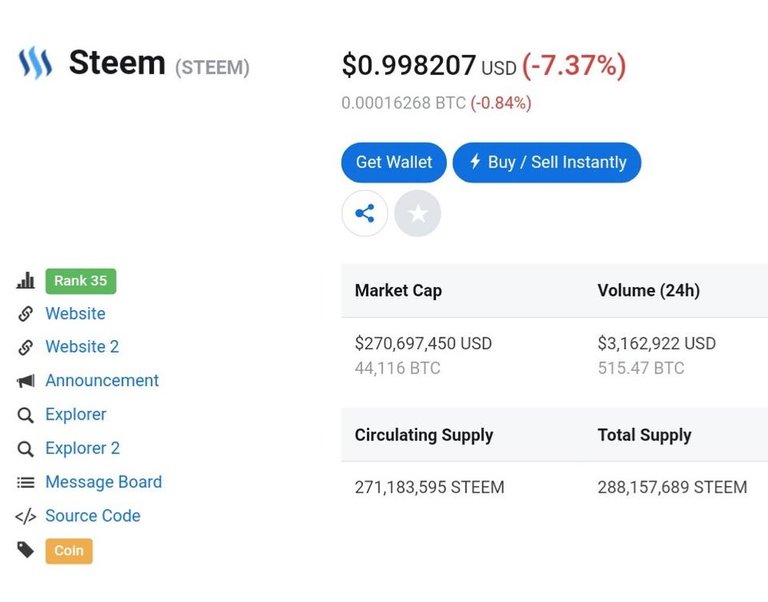Open the Source Code link
Screen dimensions: 768x602
pos(93,516)
